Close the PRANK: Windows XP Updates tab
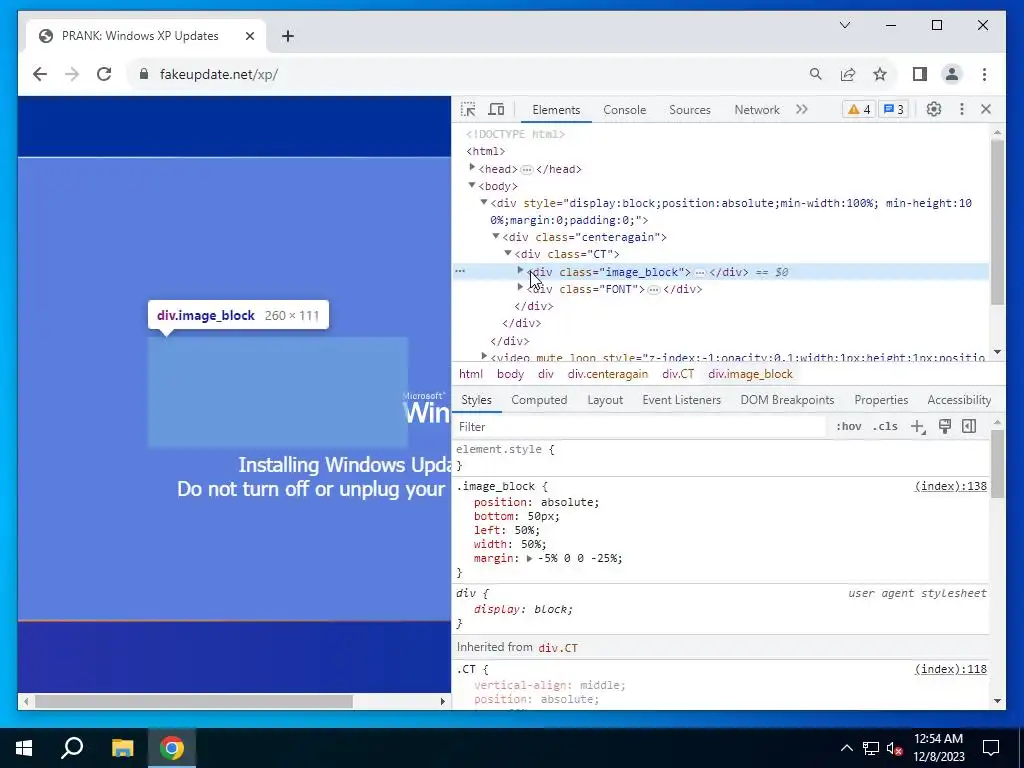The width and height of the screenshot is (1024, 768). click(x=249, y=36)
